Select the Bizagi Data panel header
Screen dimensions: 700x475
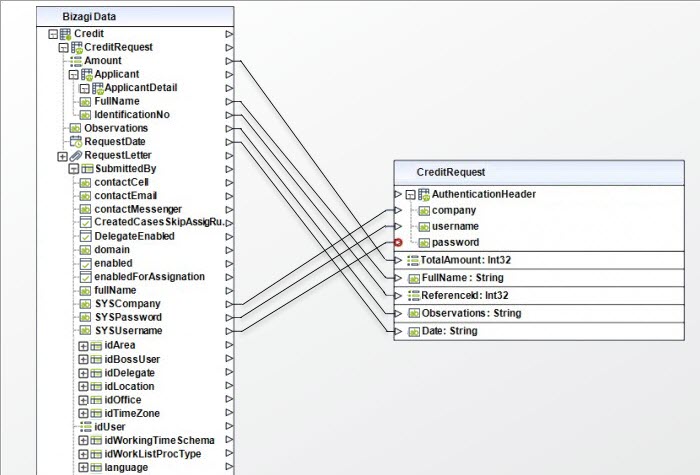point(135,17)
